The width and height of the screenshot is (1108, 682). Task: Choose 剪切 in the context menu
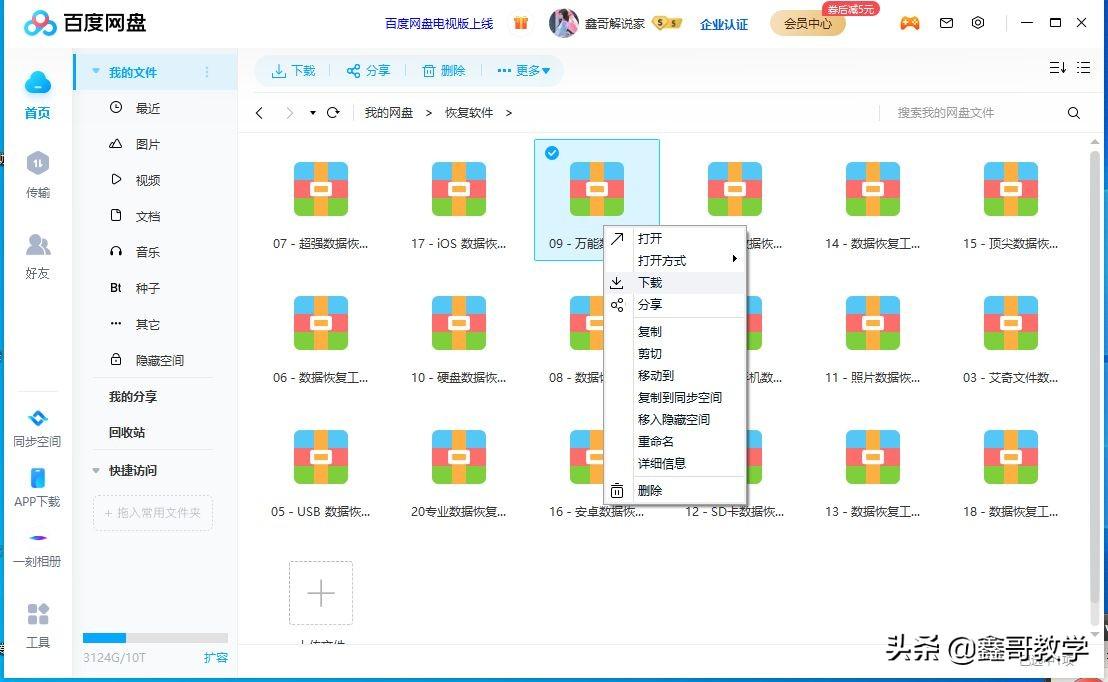click(x=675, y=353)
